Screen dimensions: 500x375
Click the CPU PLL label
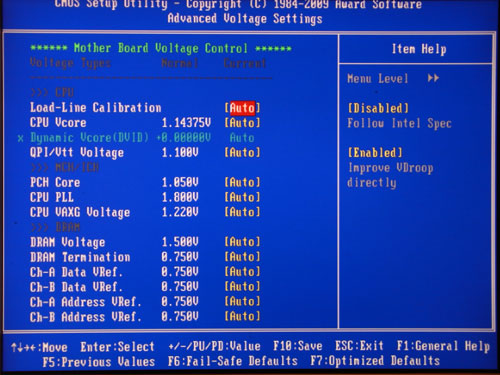tap(52, 197)
